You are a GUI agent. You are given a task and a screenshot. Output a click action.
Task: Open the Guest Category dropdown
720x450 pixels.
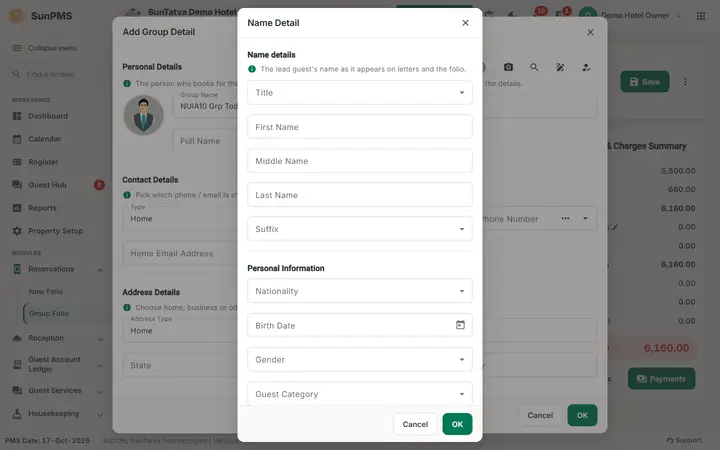(x=360, y=394)
